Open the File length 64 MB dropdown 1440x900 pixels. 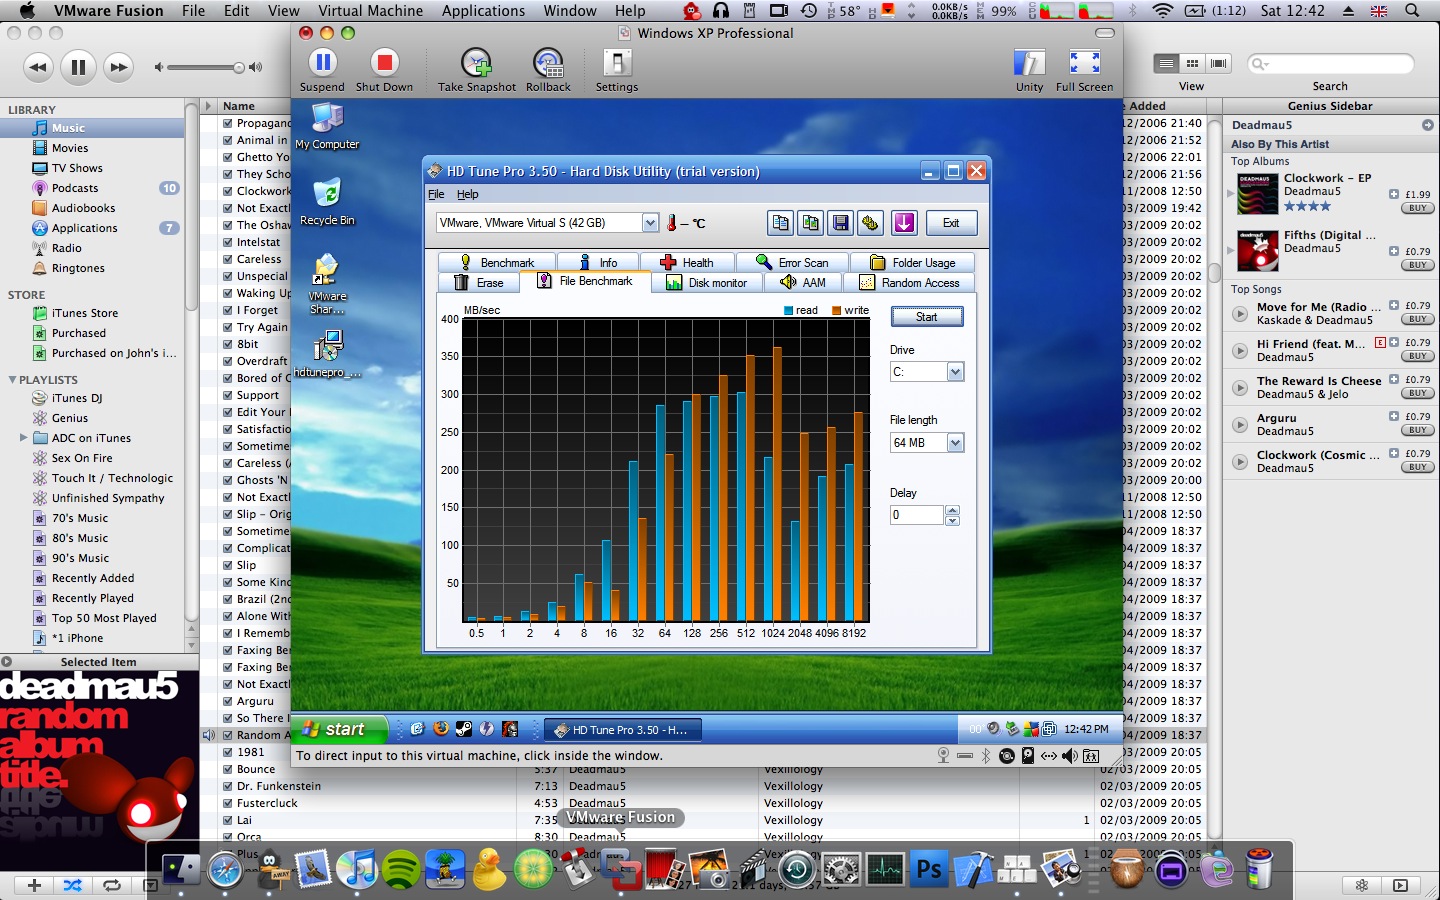955,443
